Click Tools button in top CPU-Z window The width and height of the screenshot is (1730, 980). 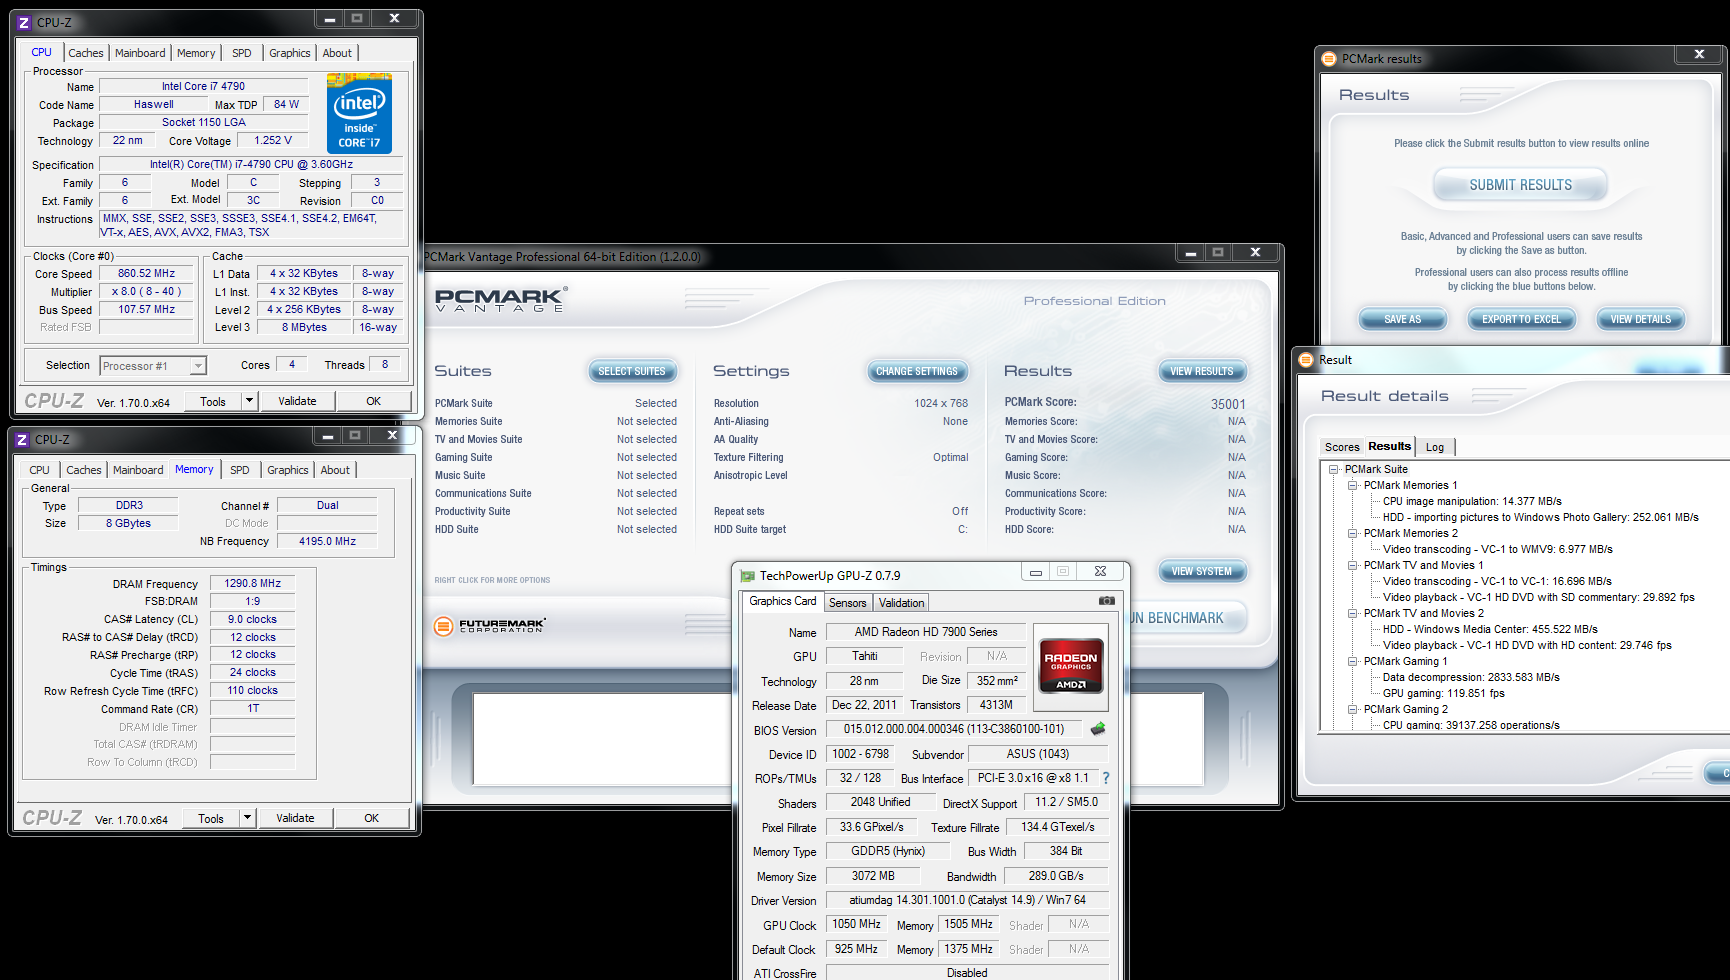213,401
